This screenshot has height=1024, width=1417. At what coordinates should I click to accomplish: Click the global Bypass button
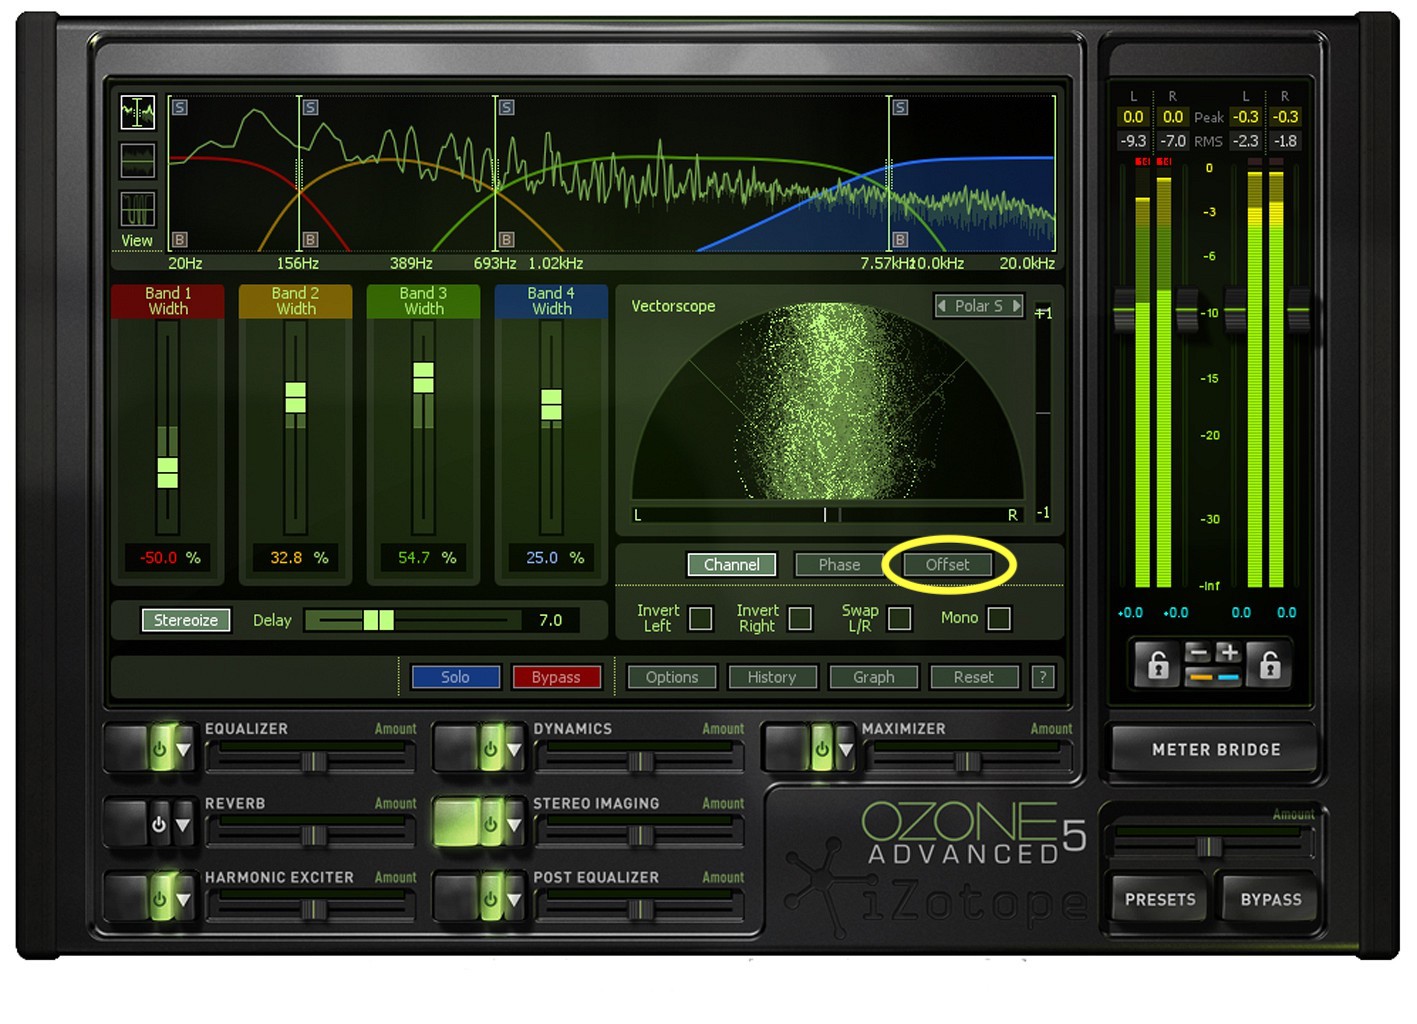pyautogui.click(x=1271, y=899)
